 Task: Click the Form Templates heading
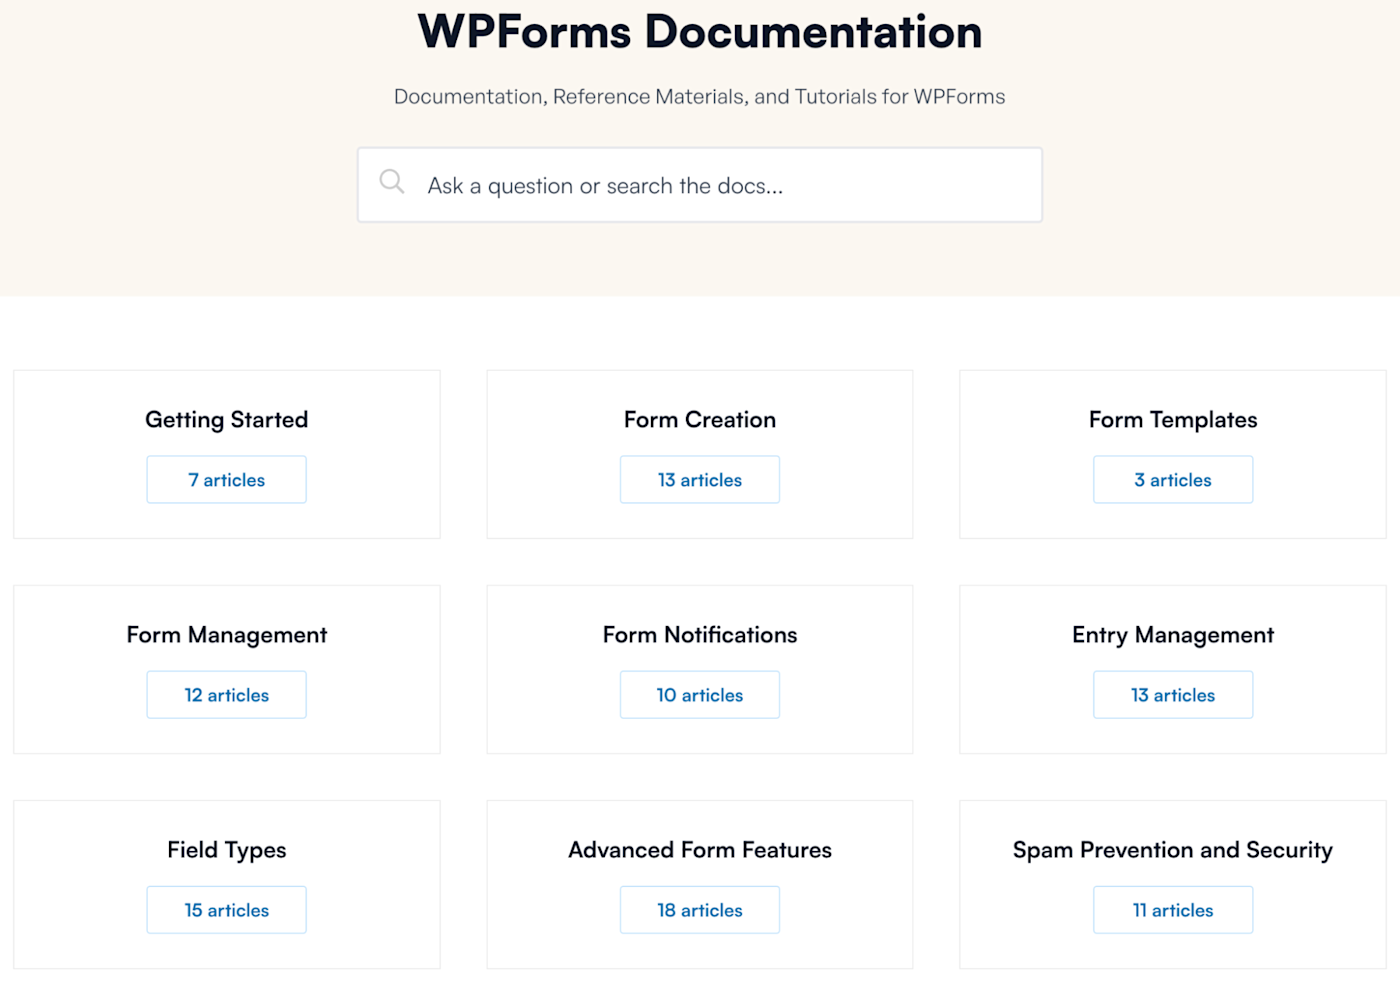click(1173, 420)
